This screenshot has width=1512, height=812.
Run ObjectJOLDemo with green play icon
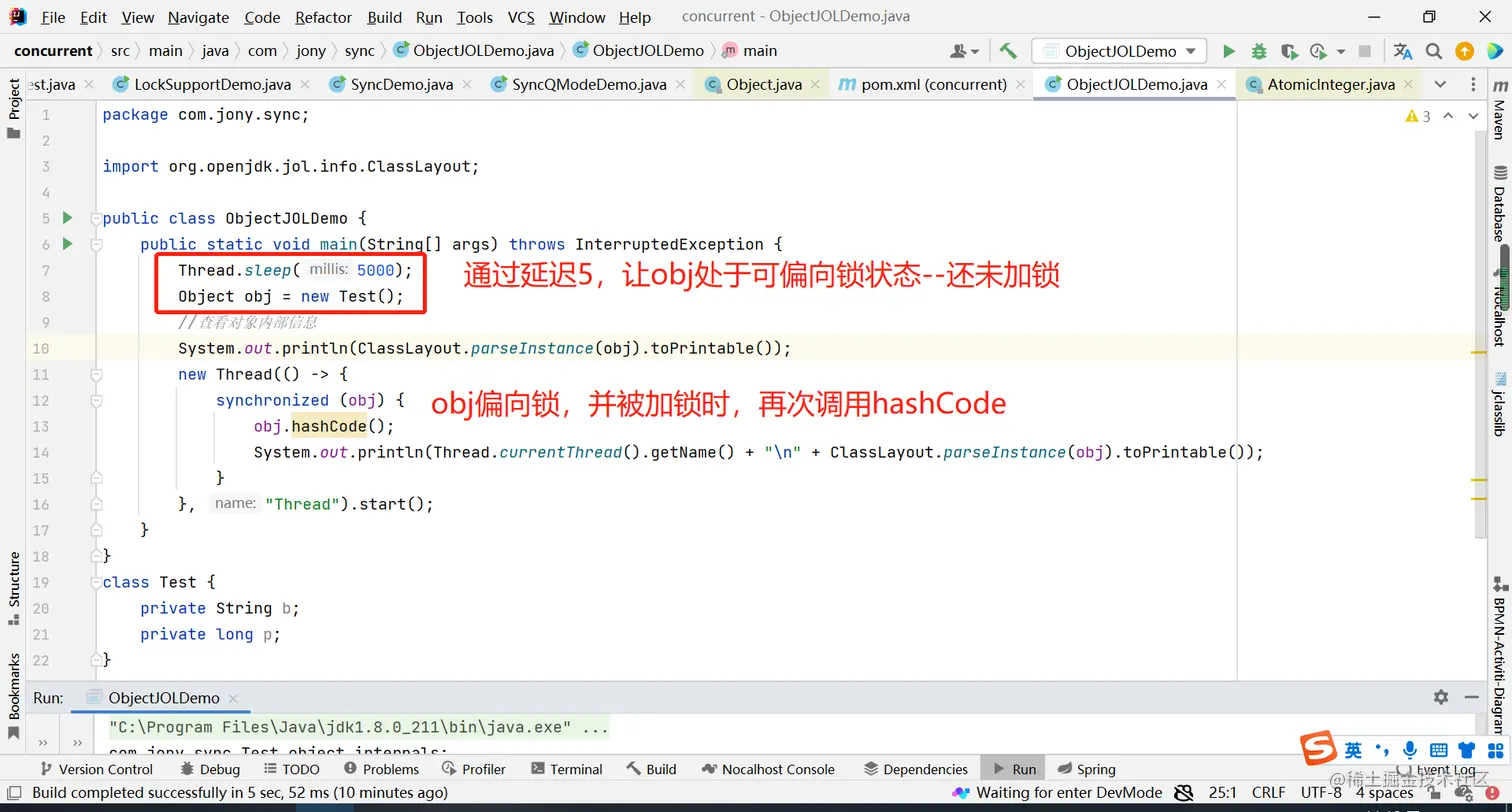(x=1229, y=51)
